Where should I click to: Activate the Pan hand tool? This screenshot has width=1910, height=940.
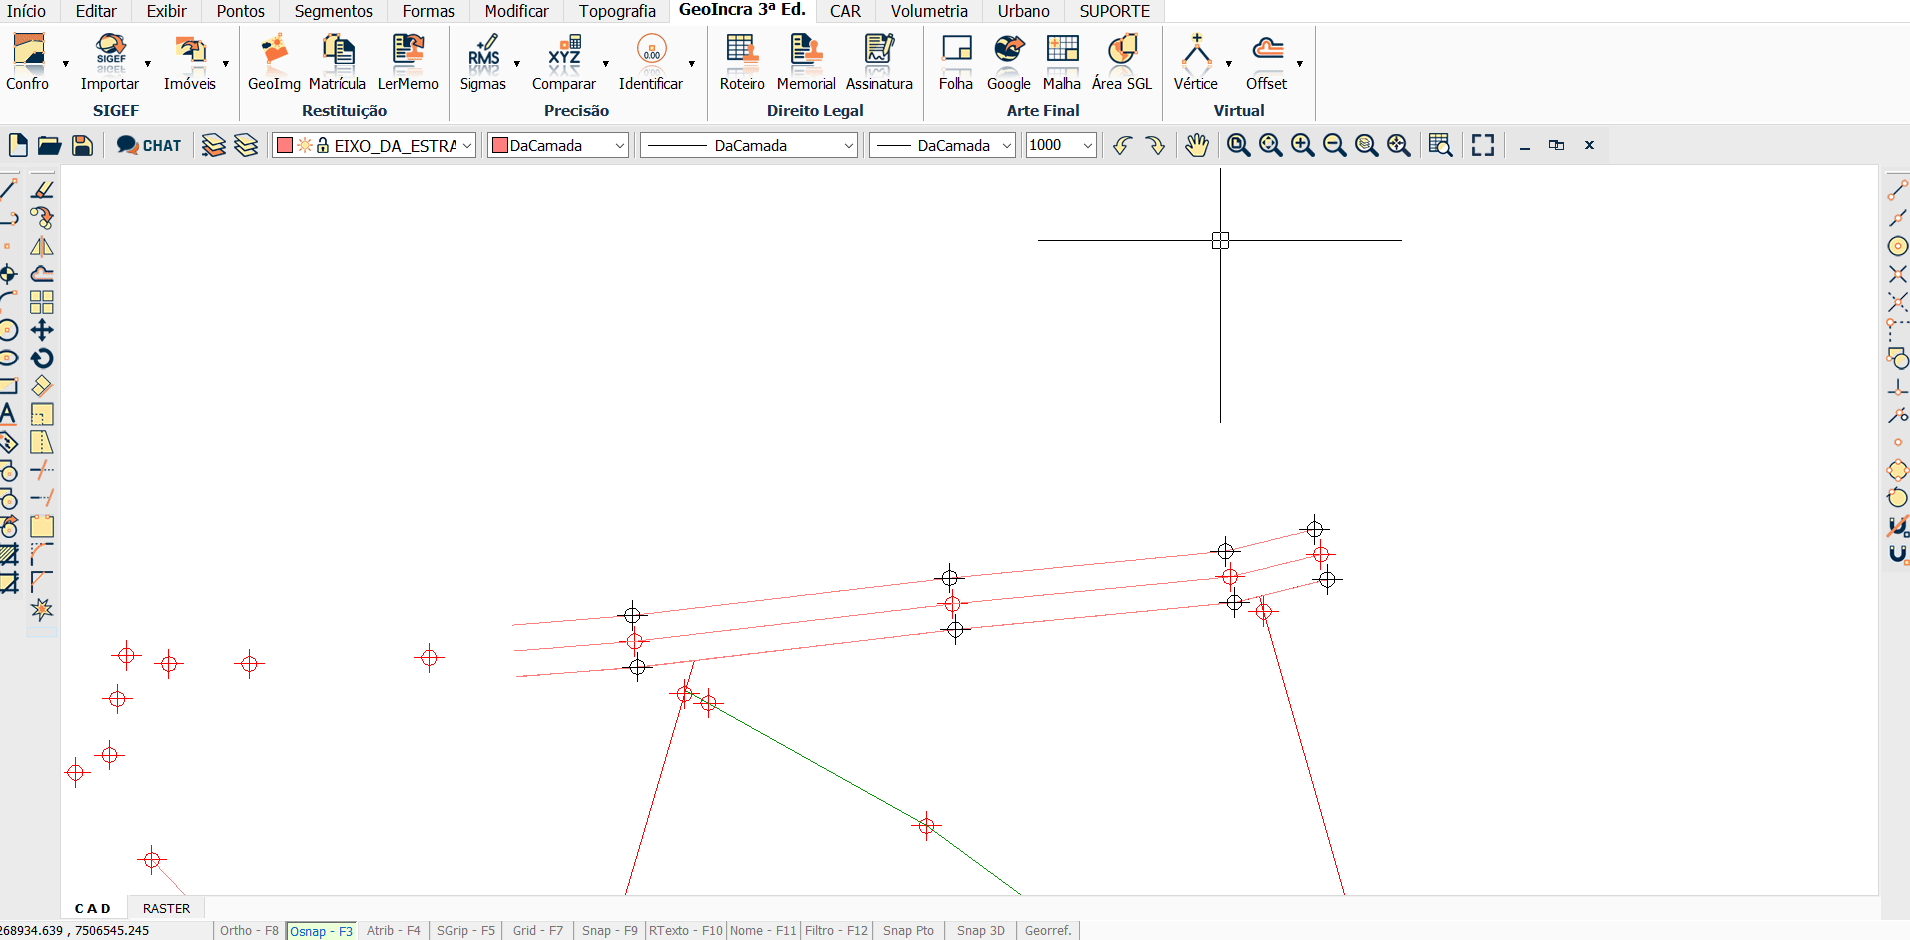pyautogui.click(x=1197, y=145)
